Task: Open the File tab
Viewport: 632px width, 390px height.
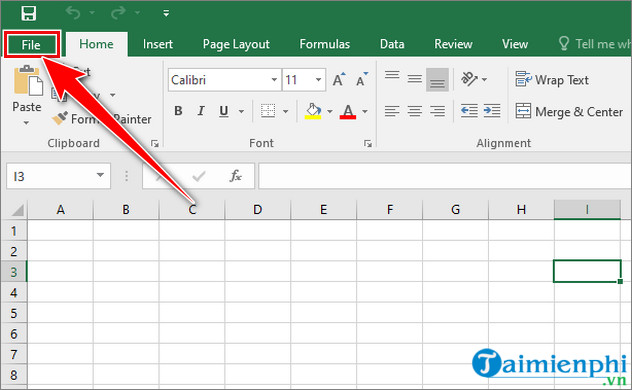Action: point(31,44)
